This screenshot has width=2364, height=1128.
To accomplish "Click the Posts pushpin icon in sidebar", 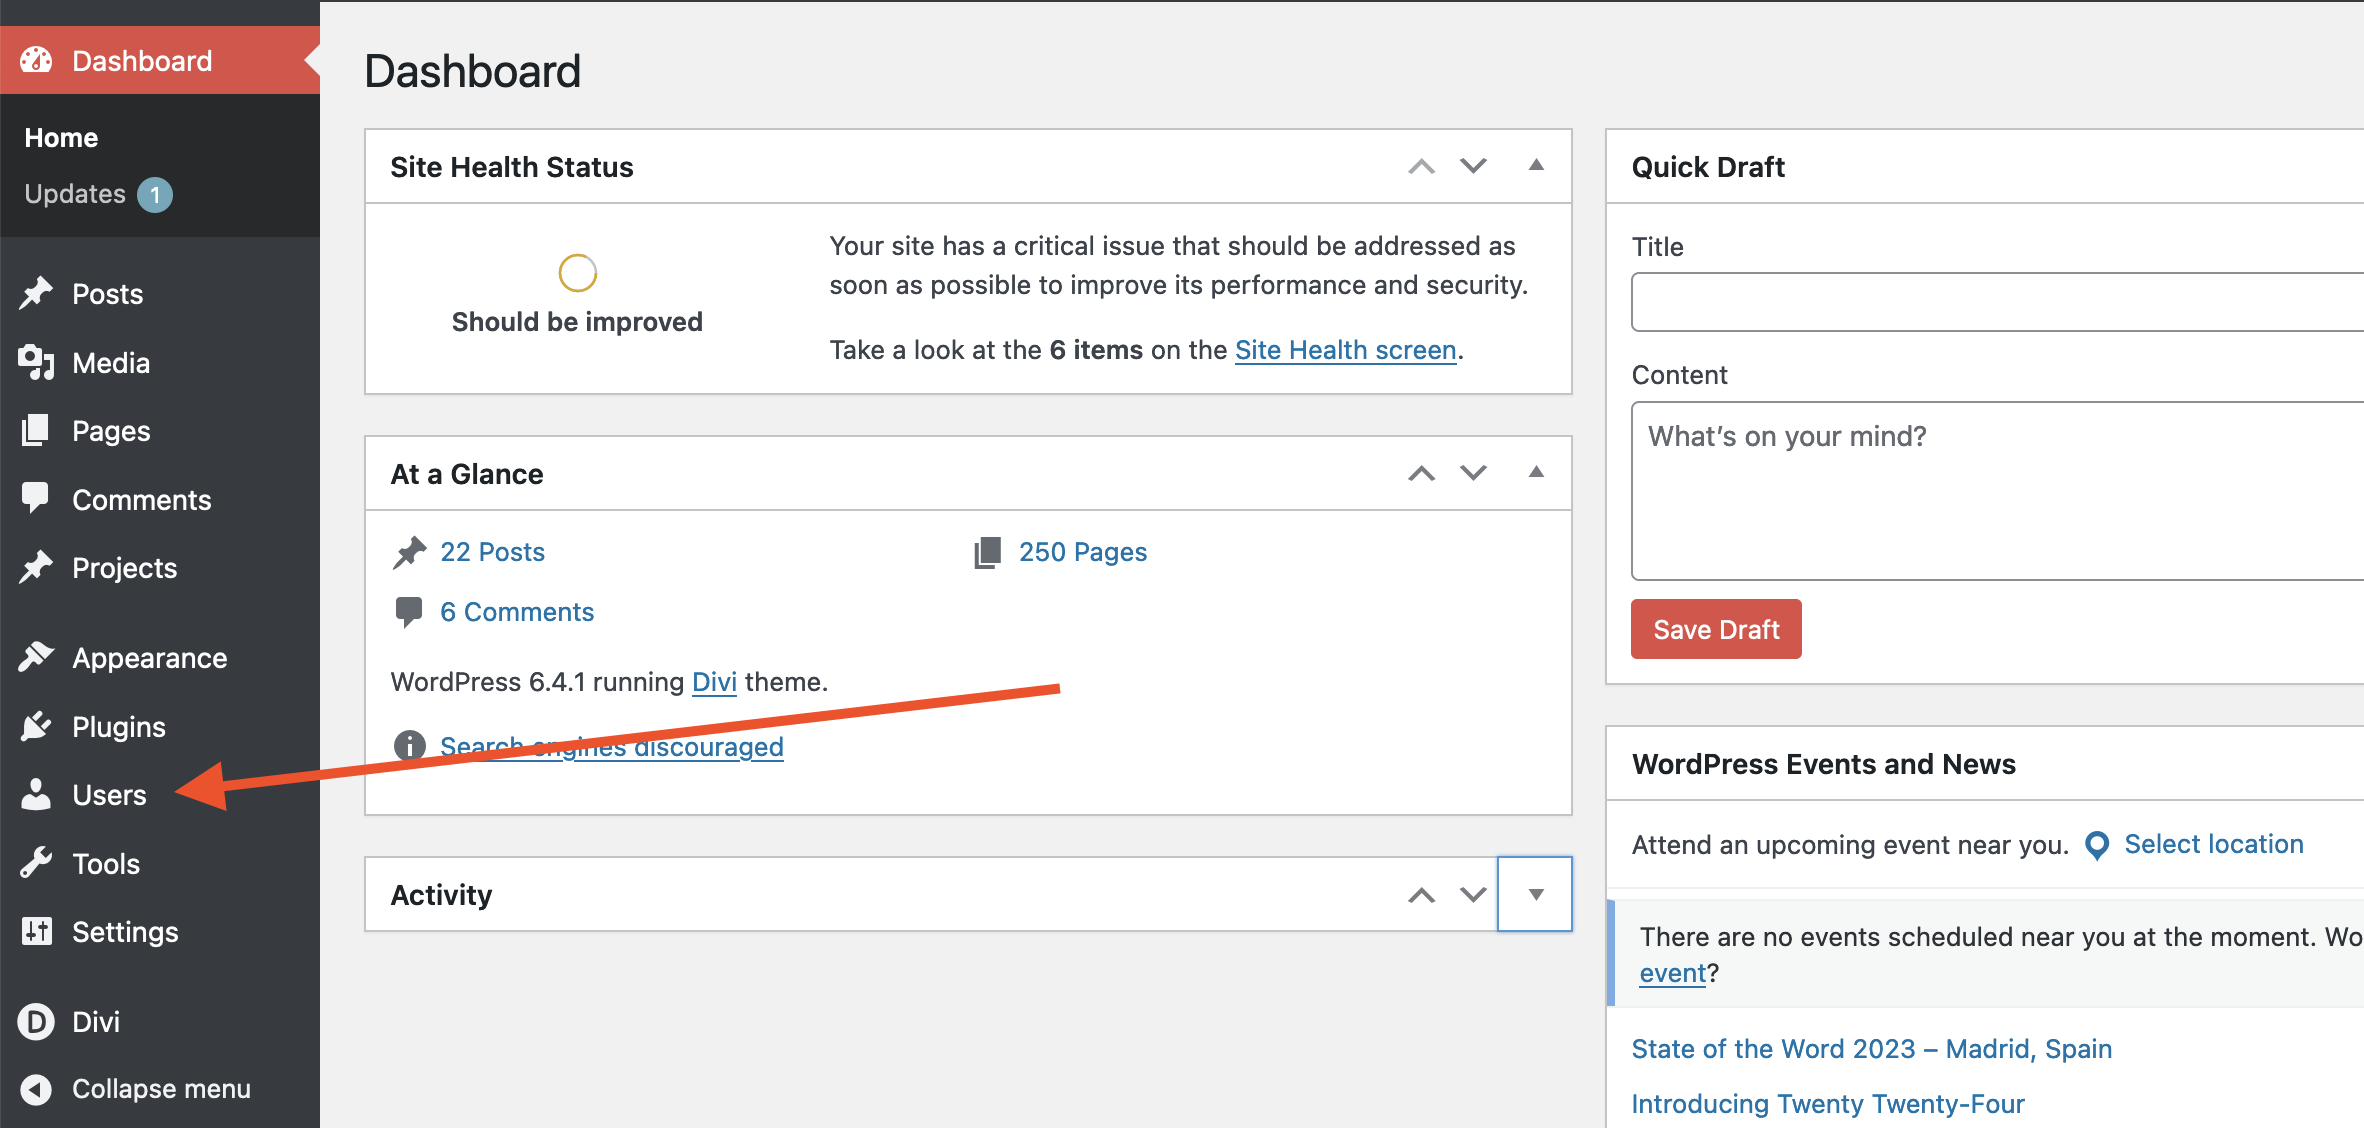I will click(x=36, y=293).
